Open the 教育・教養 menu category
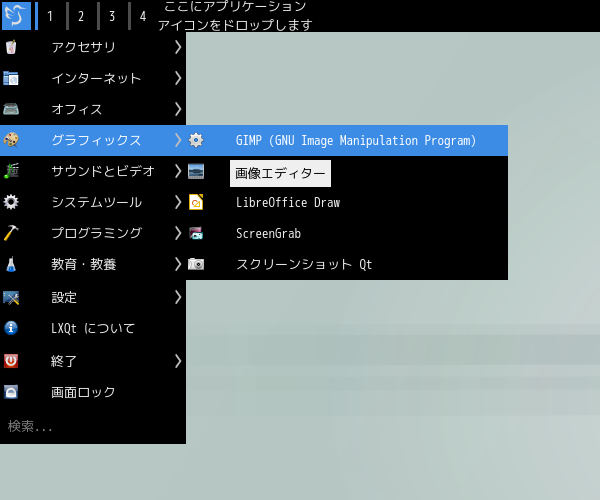 pyautogui.click(x=93, y=264)
